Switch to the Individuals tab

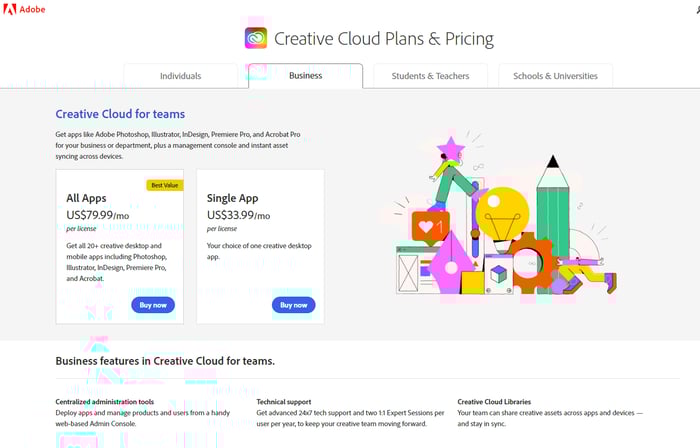pyautogui.click(x=181, y=76)
